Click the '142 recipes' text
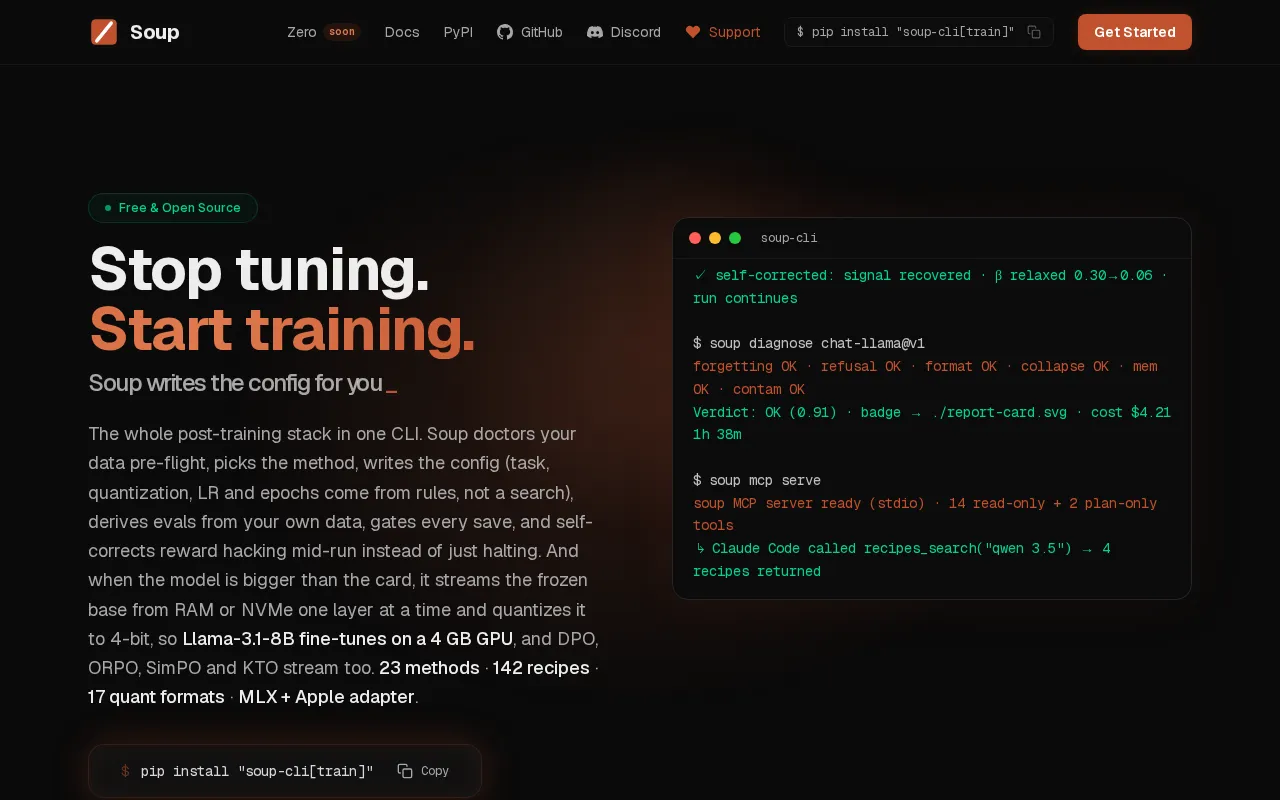 541,668
